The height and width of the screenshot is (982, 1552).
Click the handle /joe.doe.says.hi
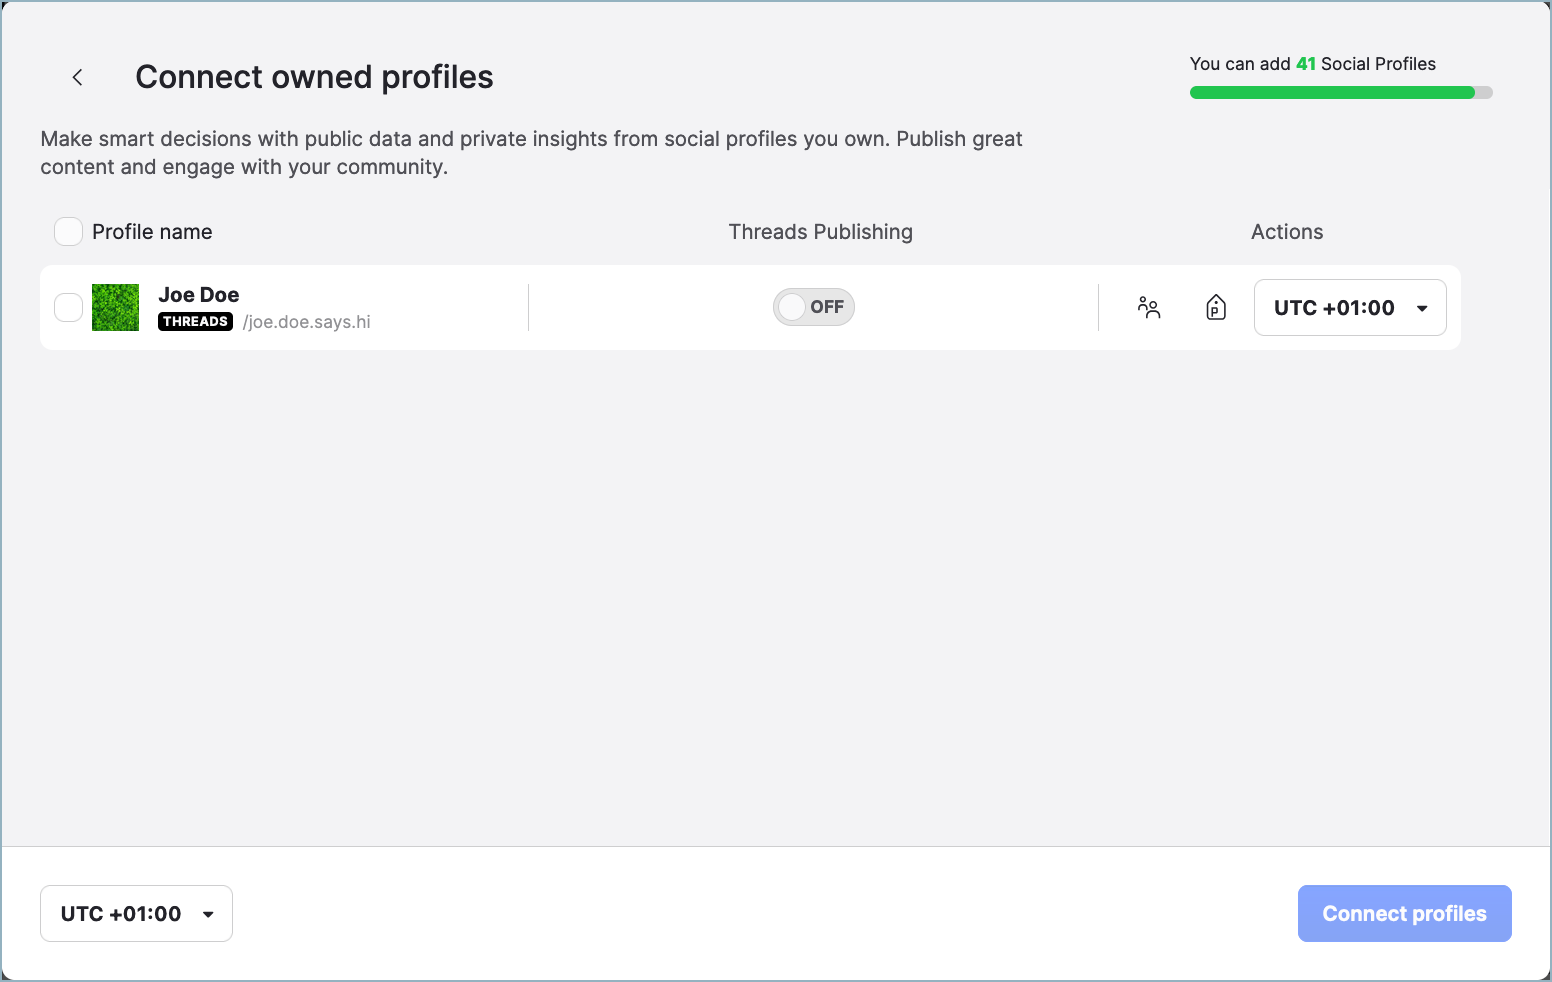pyautogui.click(x=307, y=321)
